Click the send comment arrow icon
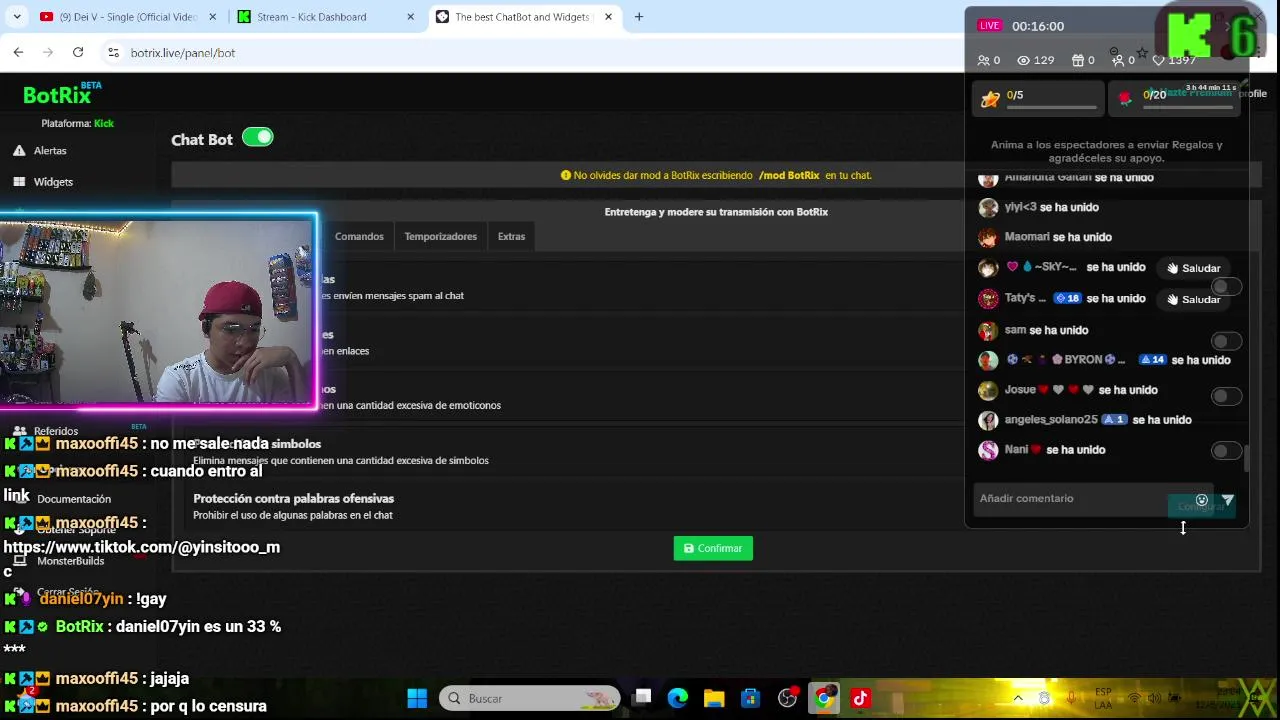This screenshot has height=720, width=1280. click(1228, 500)
